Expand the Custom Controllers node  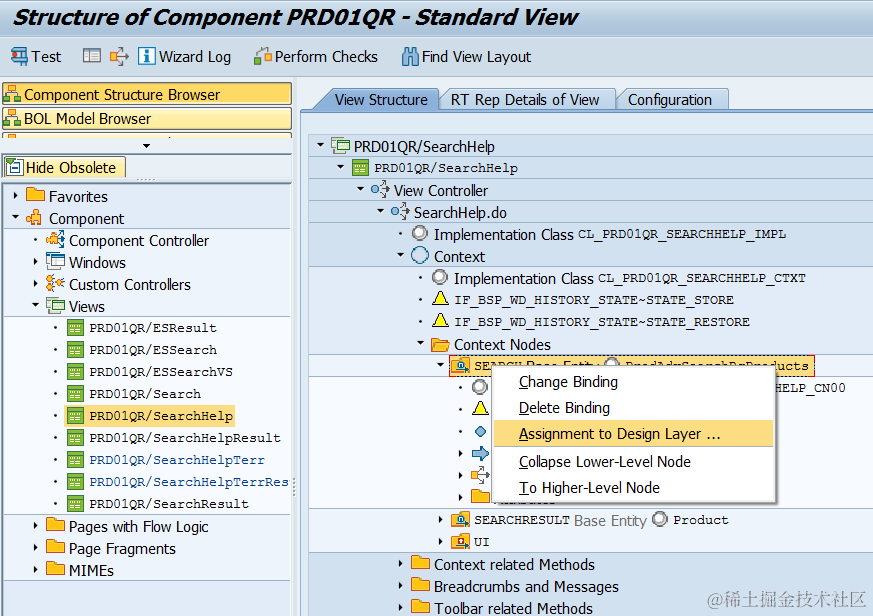click(35, 283)
